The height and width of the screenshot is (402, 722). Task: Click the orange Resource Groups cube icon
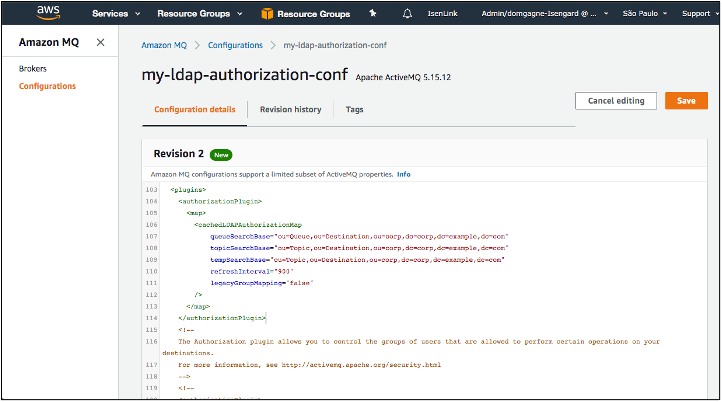(267, 14)
